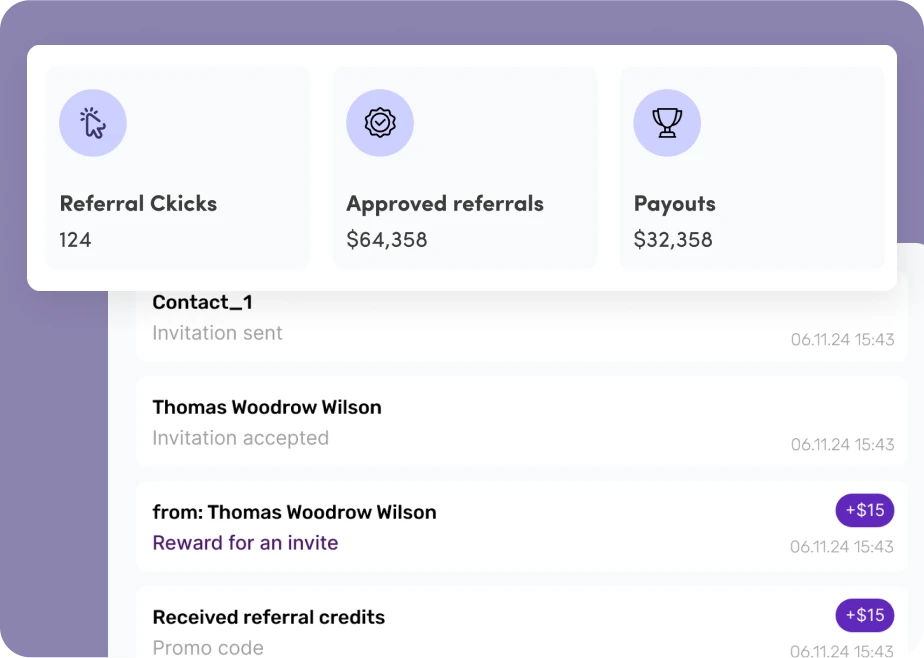Screen dimensions: 924x658
Task: Click the approved badge checkmark icon
Action: click(380, 123)
